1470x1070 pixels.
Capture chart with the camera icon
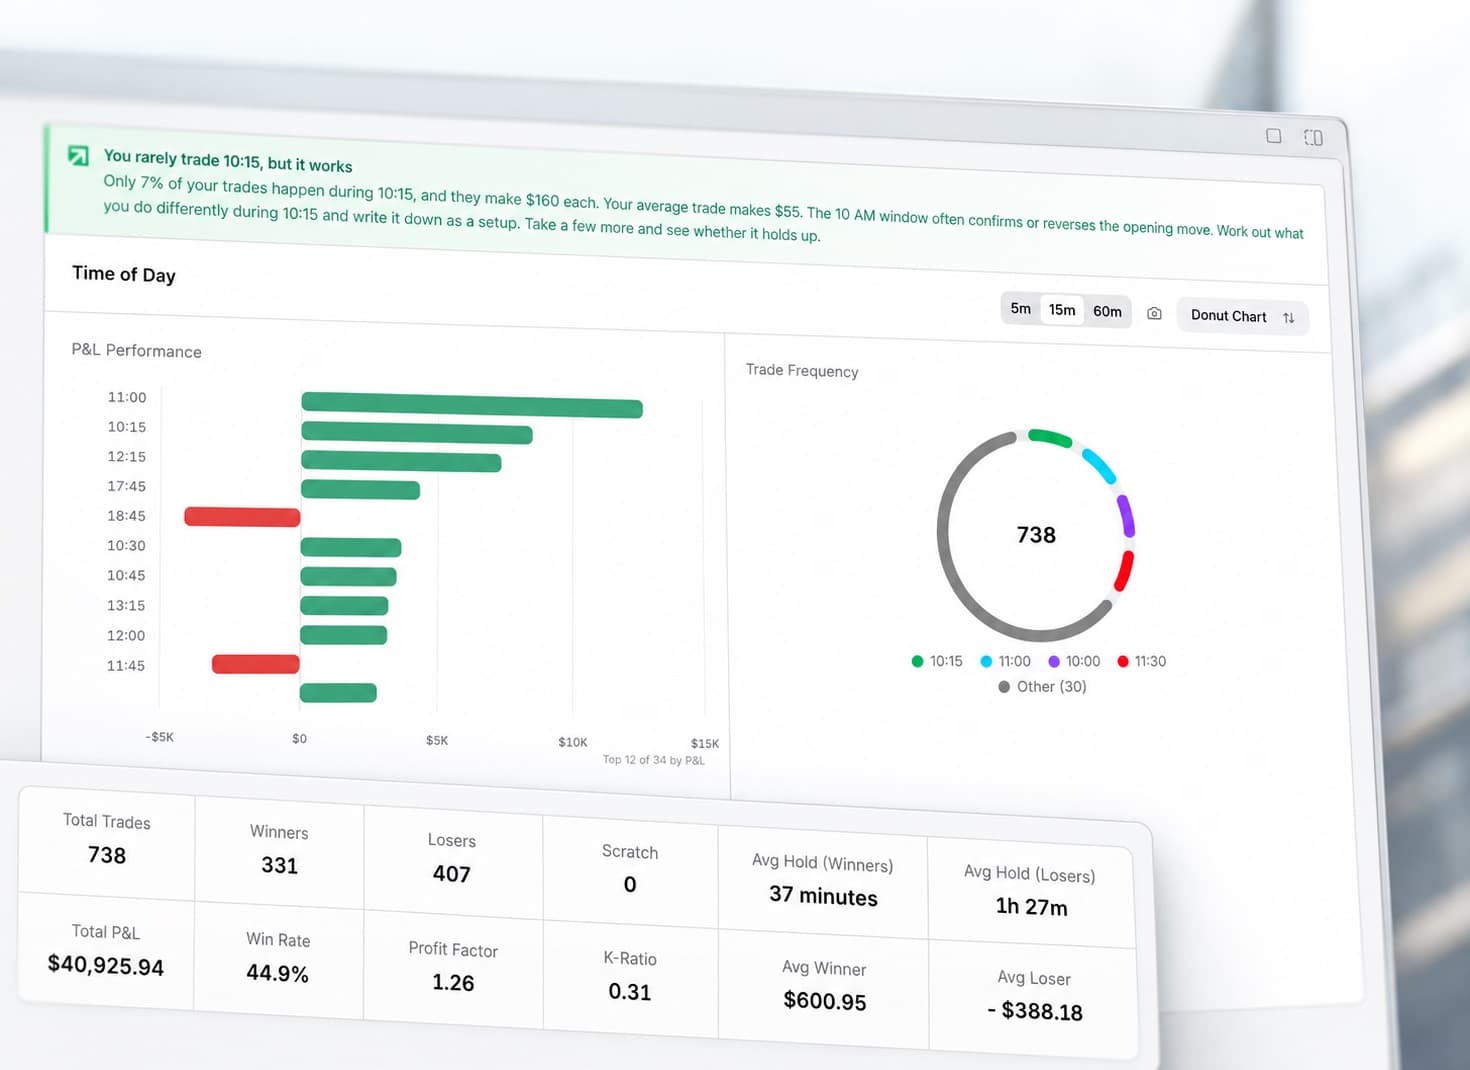pos(1154,313)
